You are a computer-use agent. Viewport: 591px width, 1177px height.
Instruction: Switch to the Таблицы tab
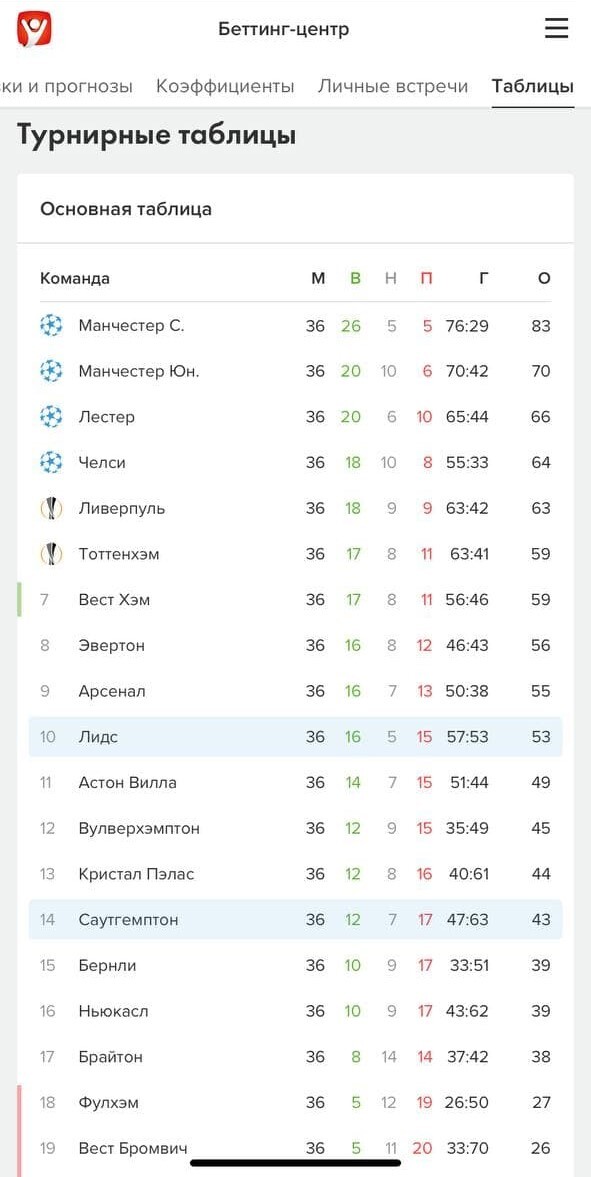coord(533,86)
